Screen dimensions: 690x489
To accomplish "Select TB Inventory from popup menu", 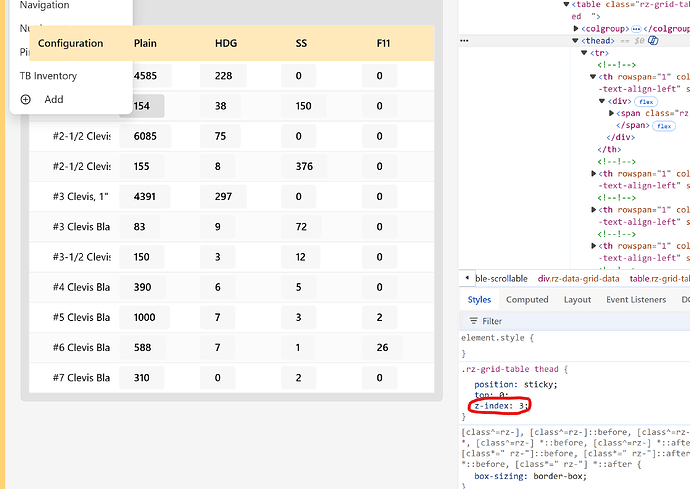I will 48,76.
